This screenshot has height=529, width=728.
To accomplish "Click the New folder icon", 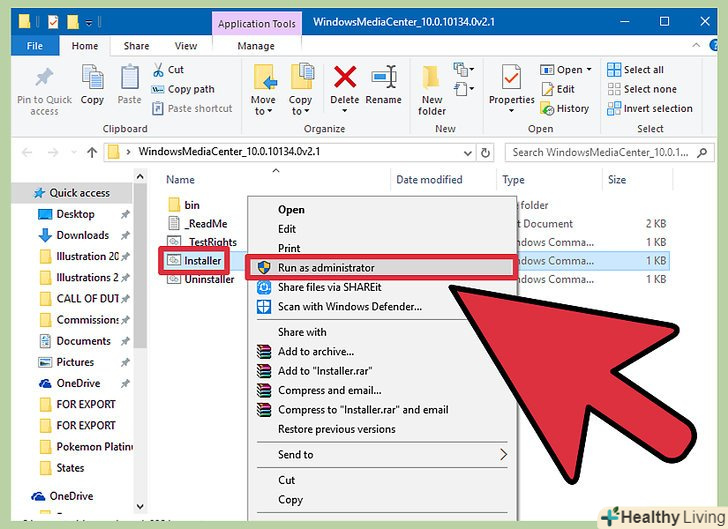I will click(x=431, y=77).
